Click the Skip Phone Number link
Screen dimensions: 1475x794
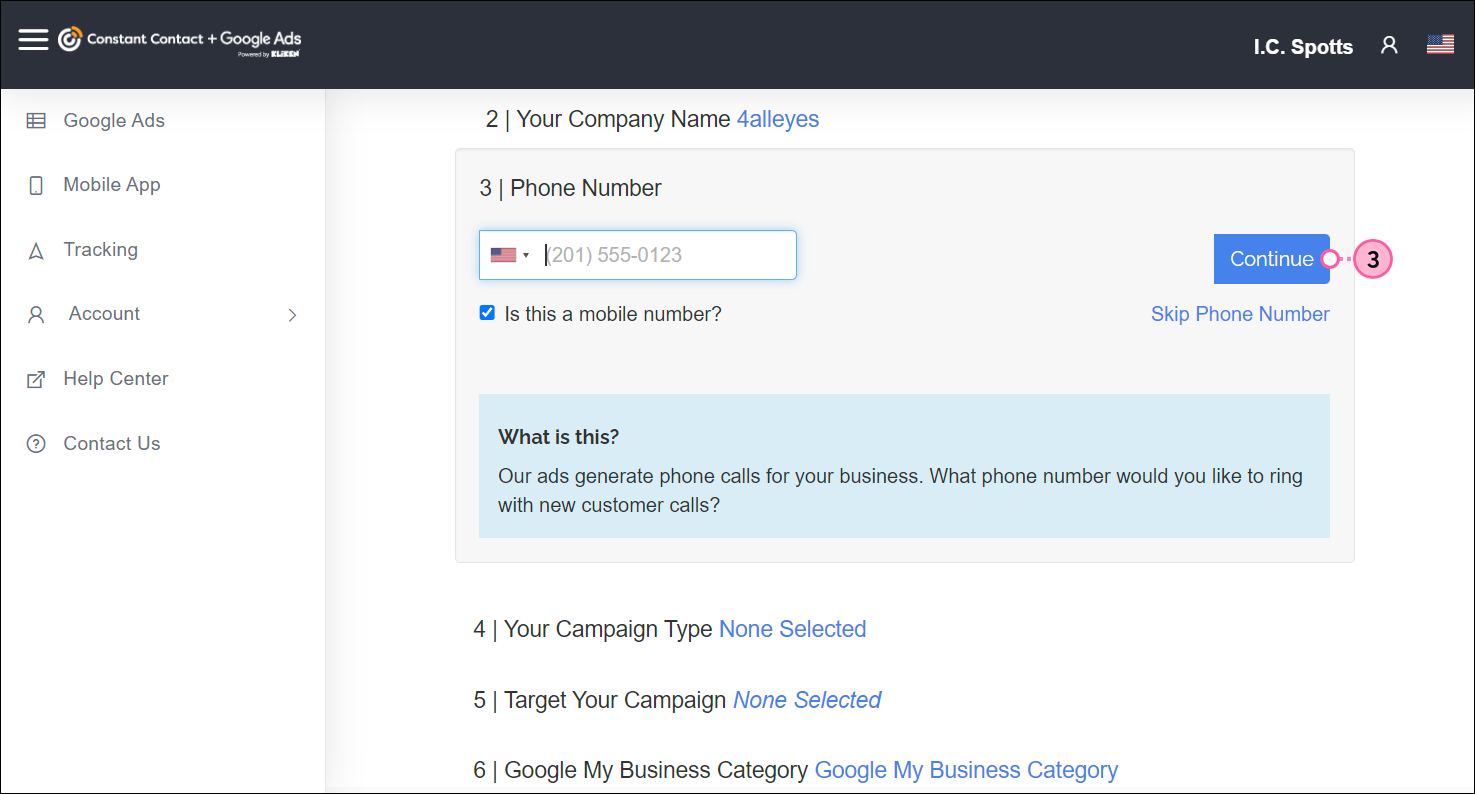click(x=1240, y=314)
